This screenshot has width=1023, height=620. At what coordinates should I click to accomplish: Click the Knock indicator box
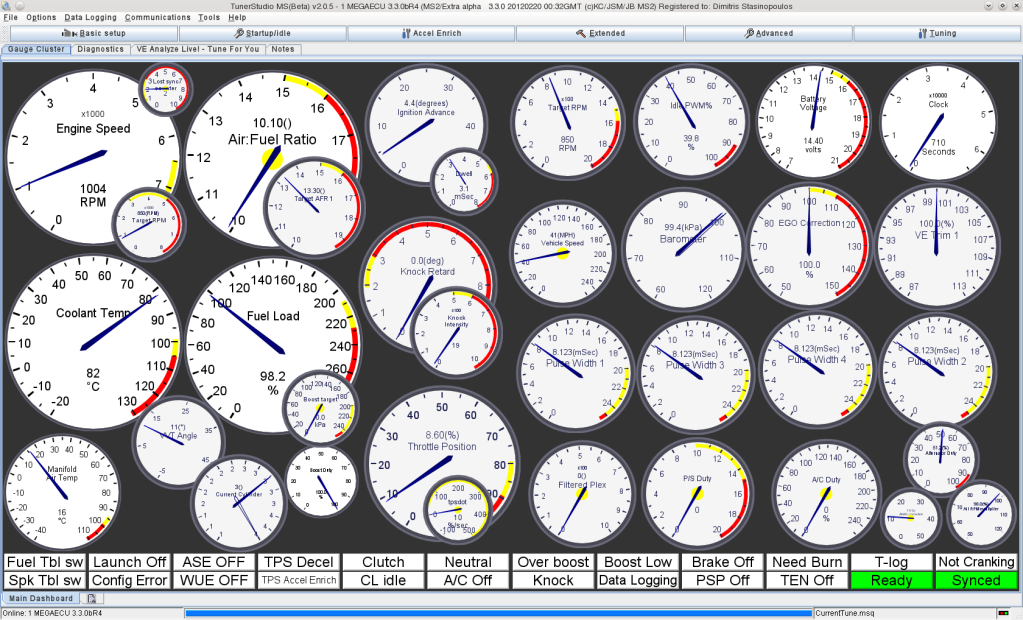tap(553, 580)
